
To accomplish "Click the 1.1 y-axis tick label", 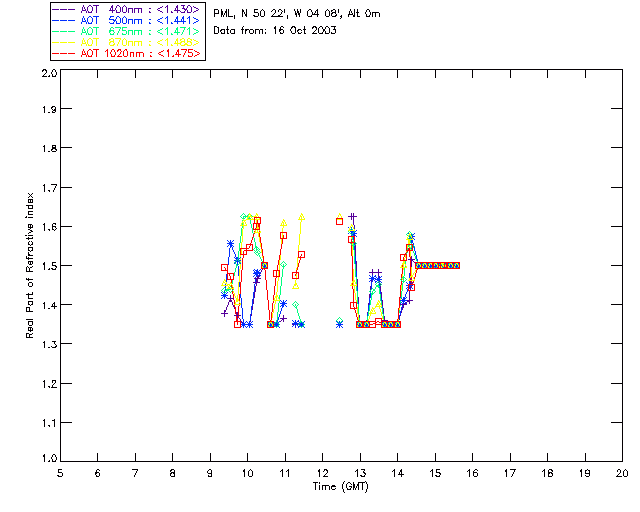I will [49, 423].
